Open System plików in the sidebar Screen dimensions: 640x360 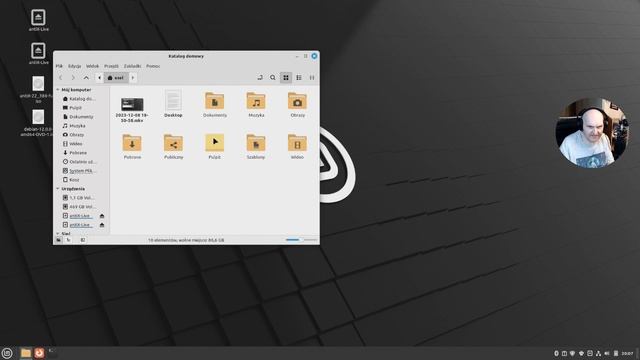(80, 171)
